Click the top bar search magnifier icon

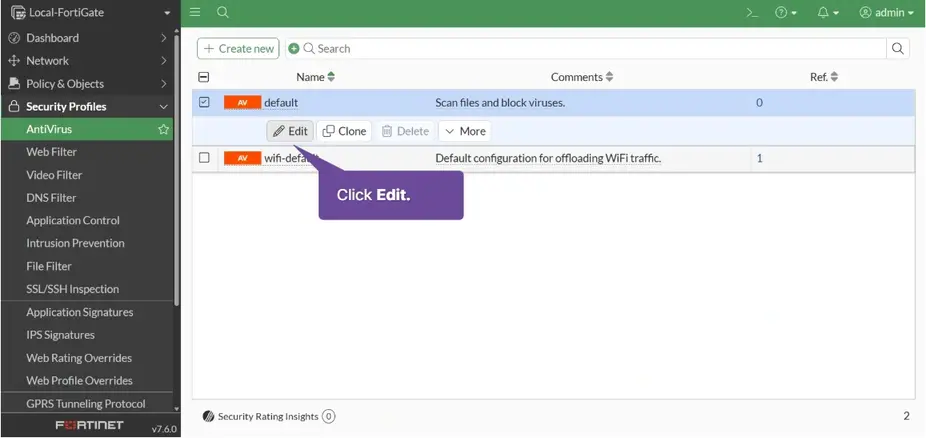[223, 12]
